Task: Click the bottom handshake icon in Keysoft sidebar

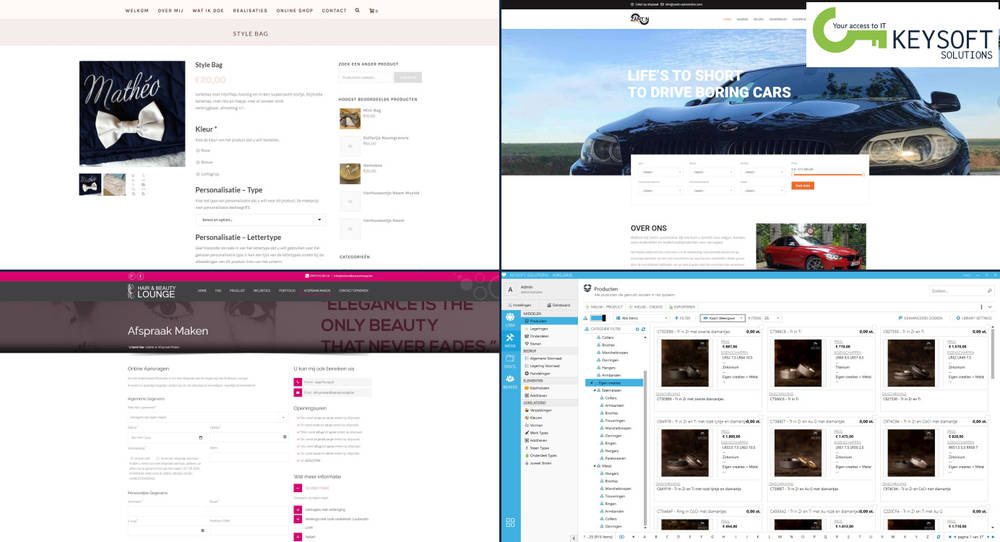Action: [510, 381]
